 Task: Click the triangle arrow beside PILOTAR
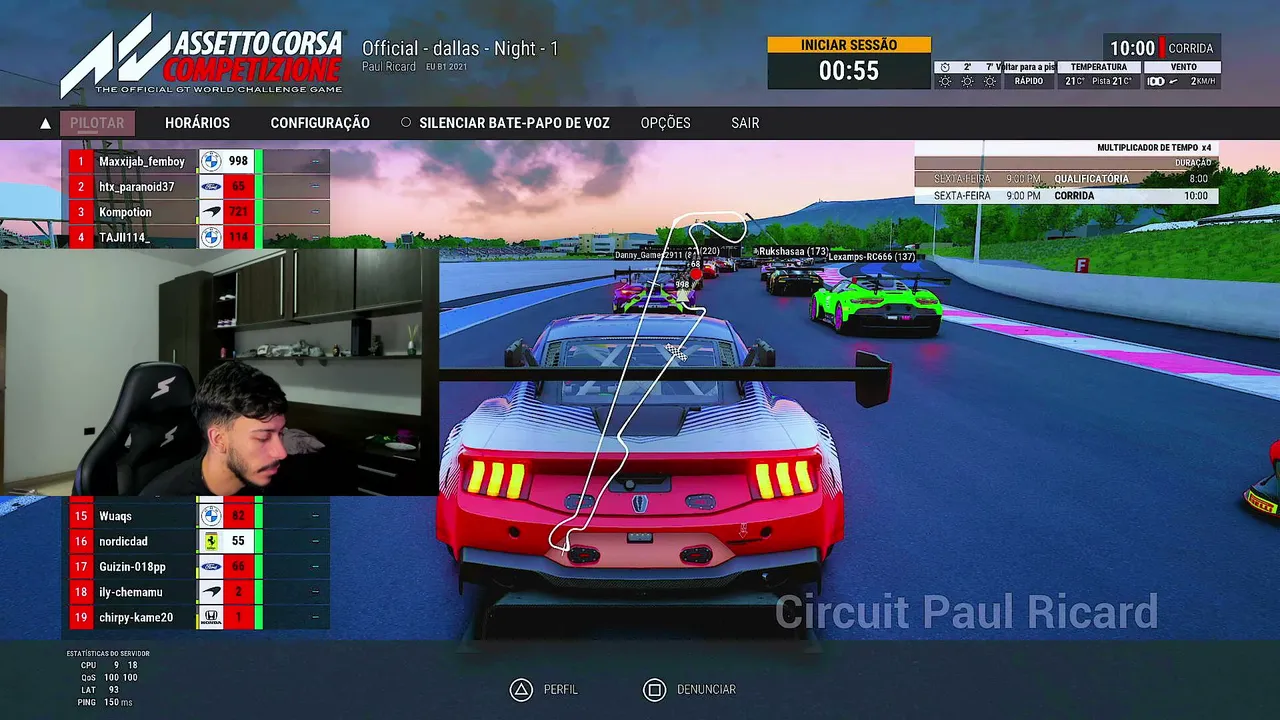pos(45,124)
